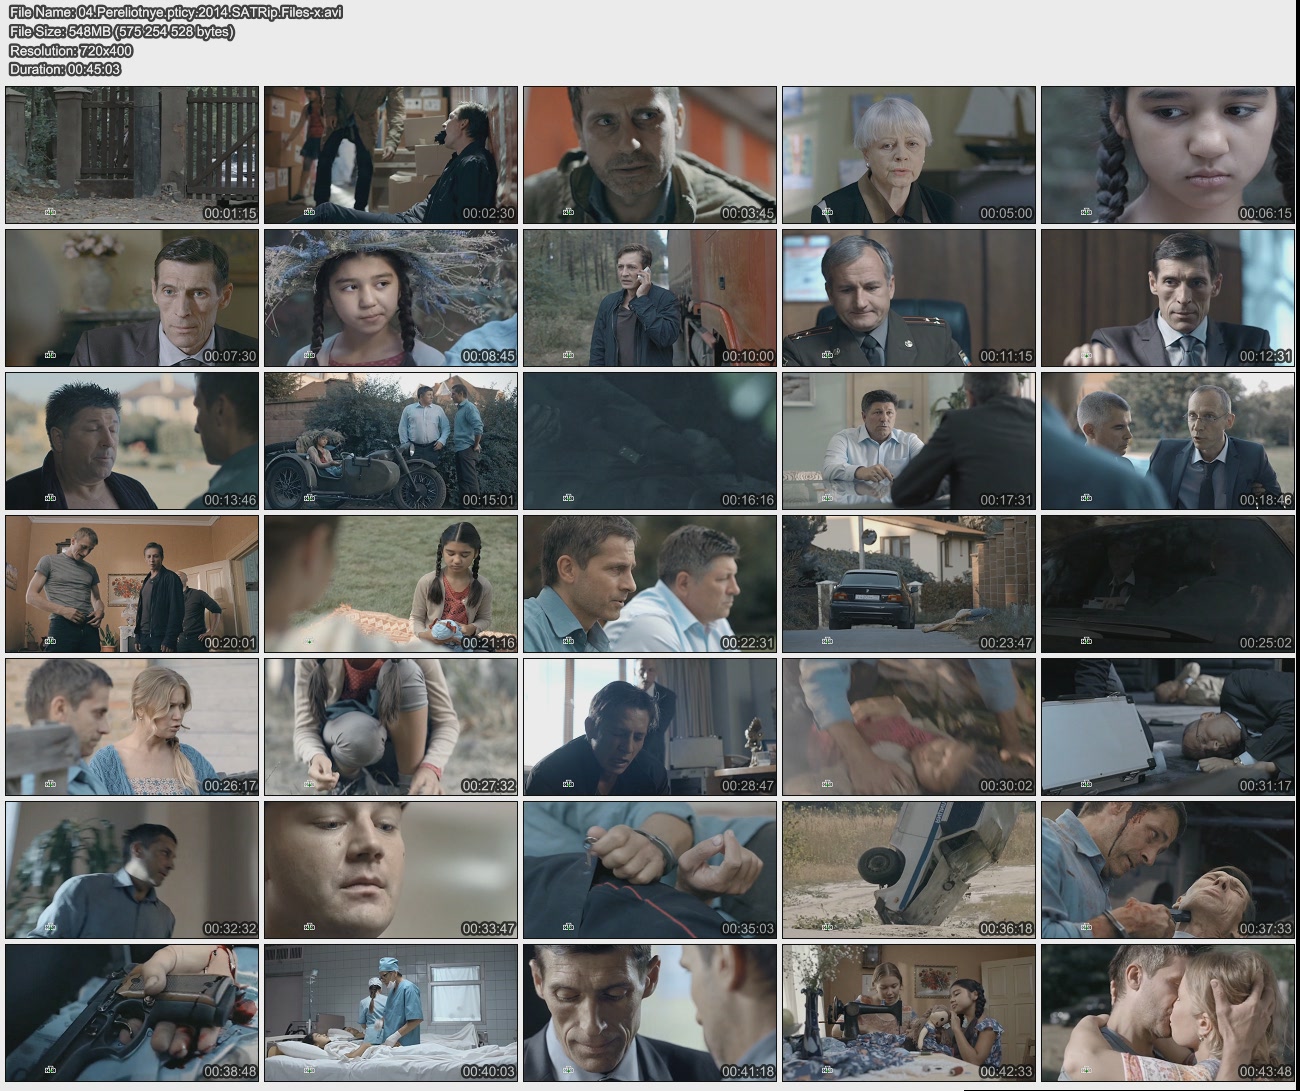Select the 00:11:15 thumbnail of uniformed officer

click(x=908, y=298)
